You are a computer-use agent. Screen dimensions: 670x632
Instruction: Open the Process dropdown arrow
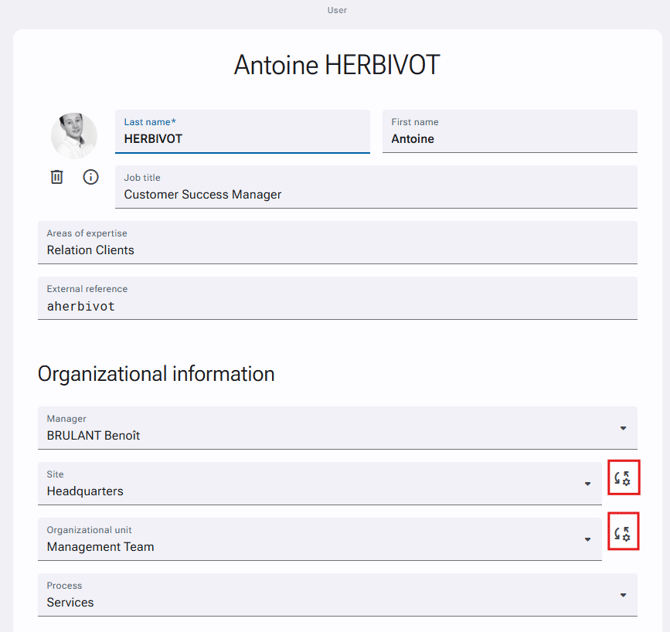pos(623,595)
